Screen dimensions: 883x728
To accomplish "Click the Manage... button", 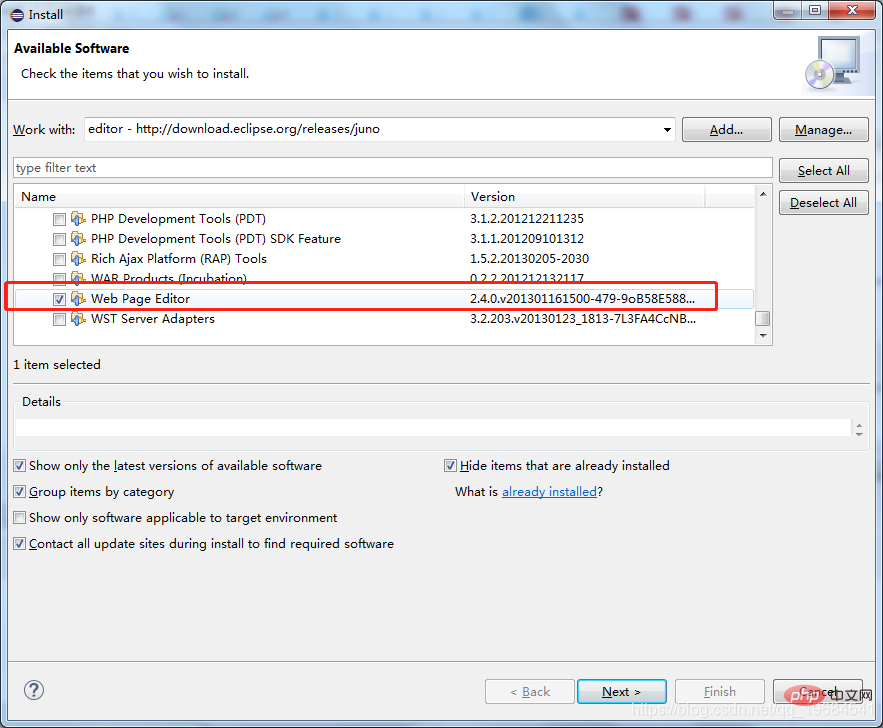I will (823, 130).
